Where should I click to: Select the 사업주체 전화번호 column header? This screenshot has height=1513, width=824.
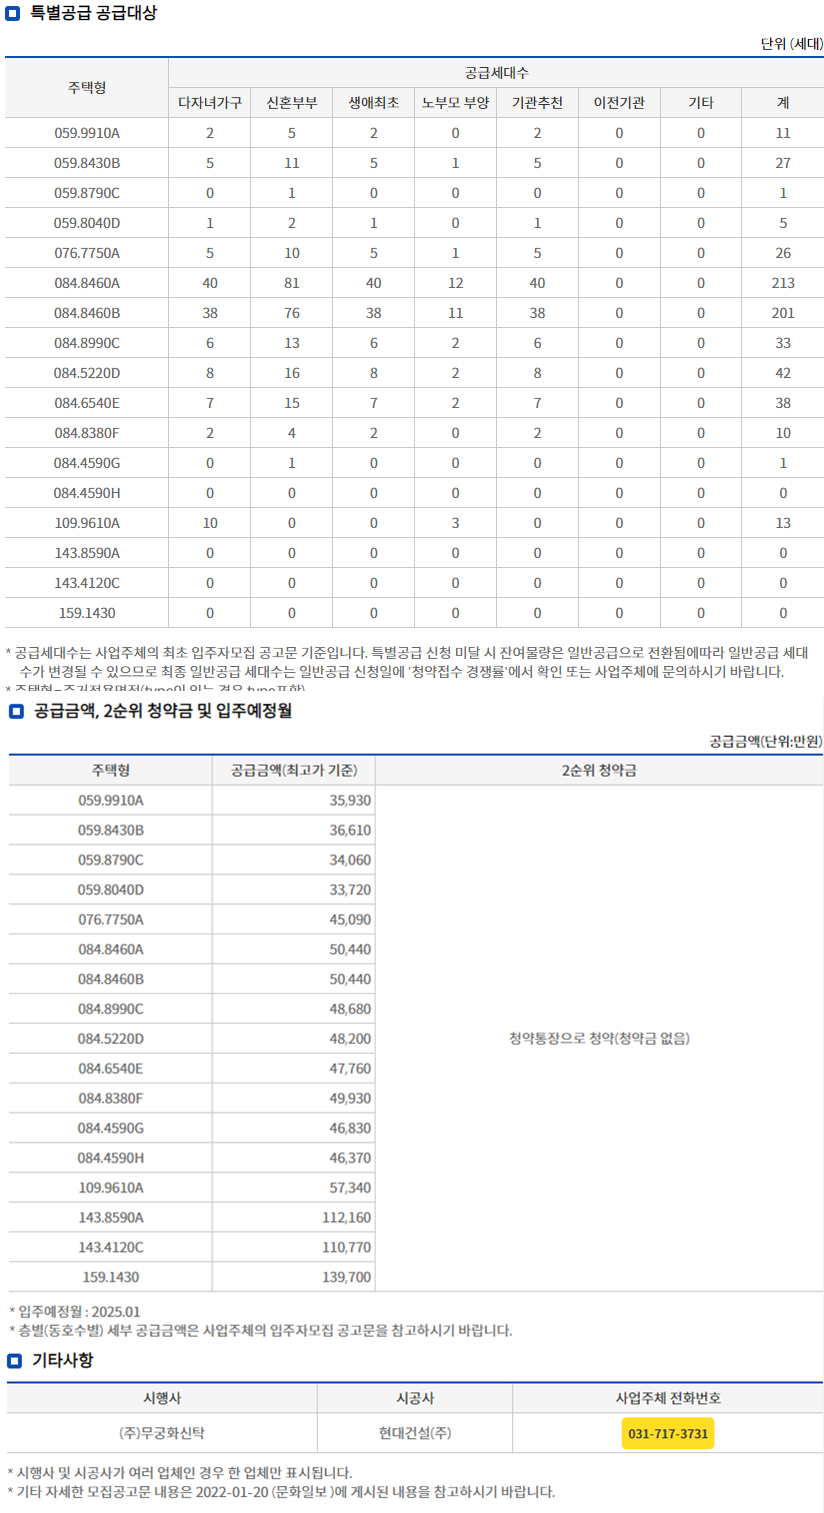click(x=668, y=1399)
